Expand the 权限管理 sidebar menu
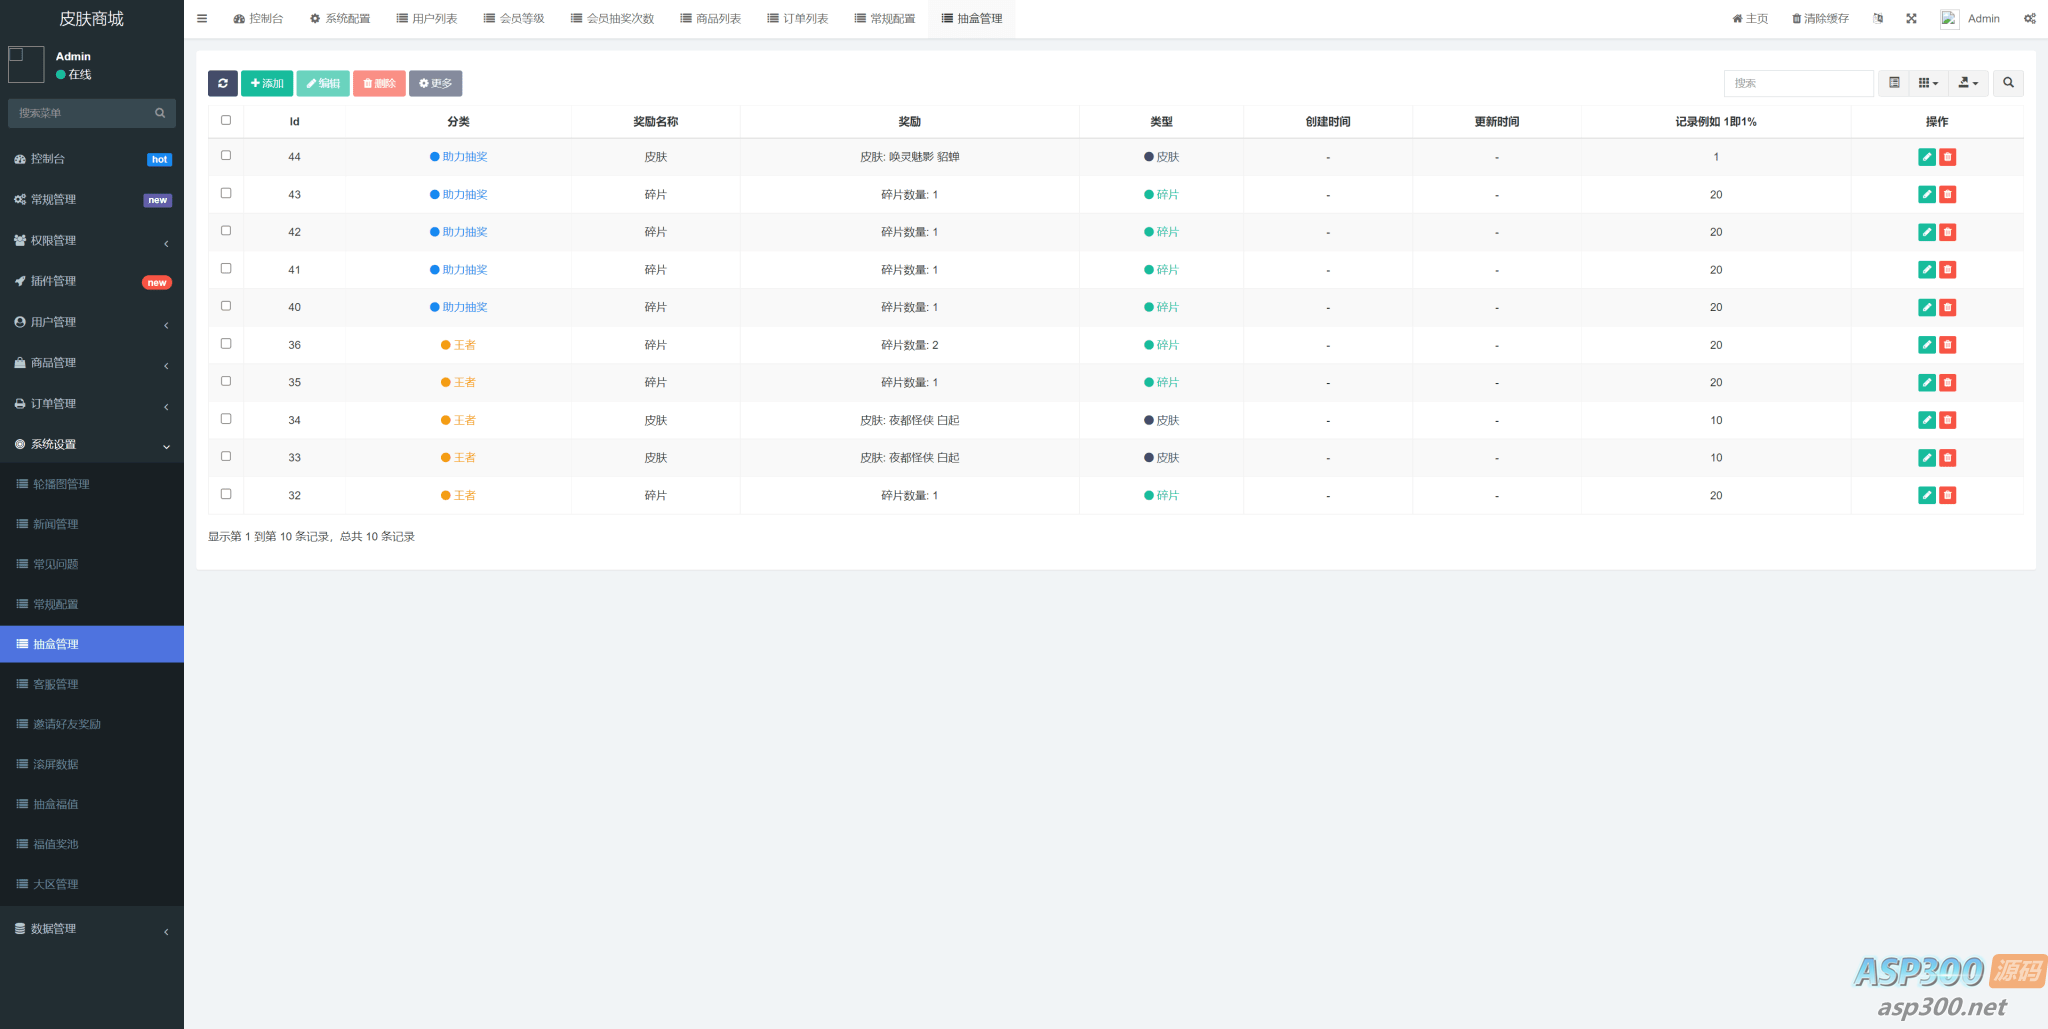2048x1029 pixels. tap(92, 241)
